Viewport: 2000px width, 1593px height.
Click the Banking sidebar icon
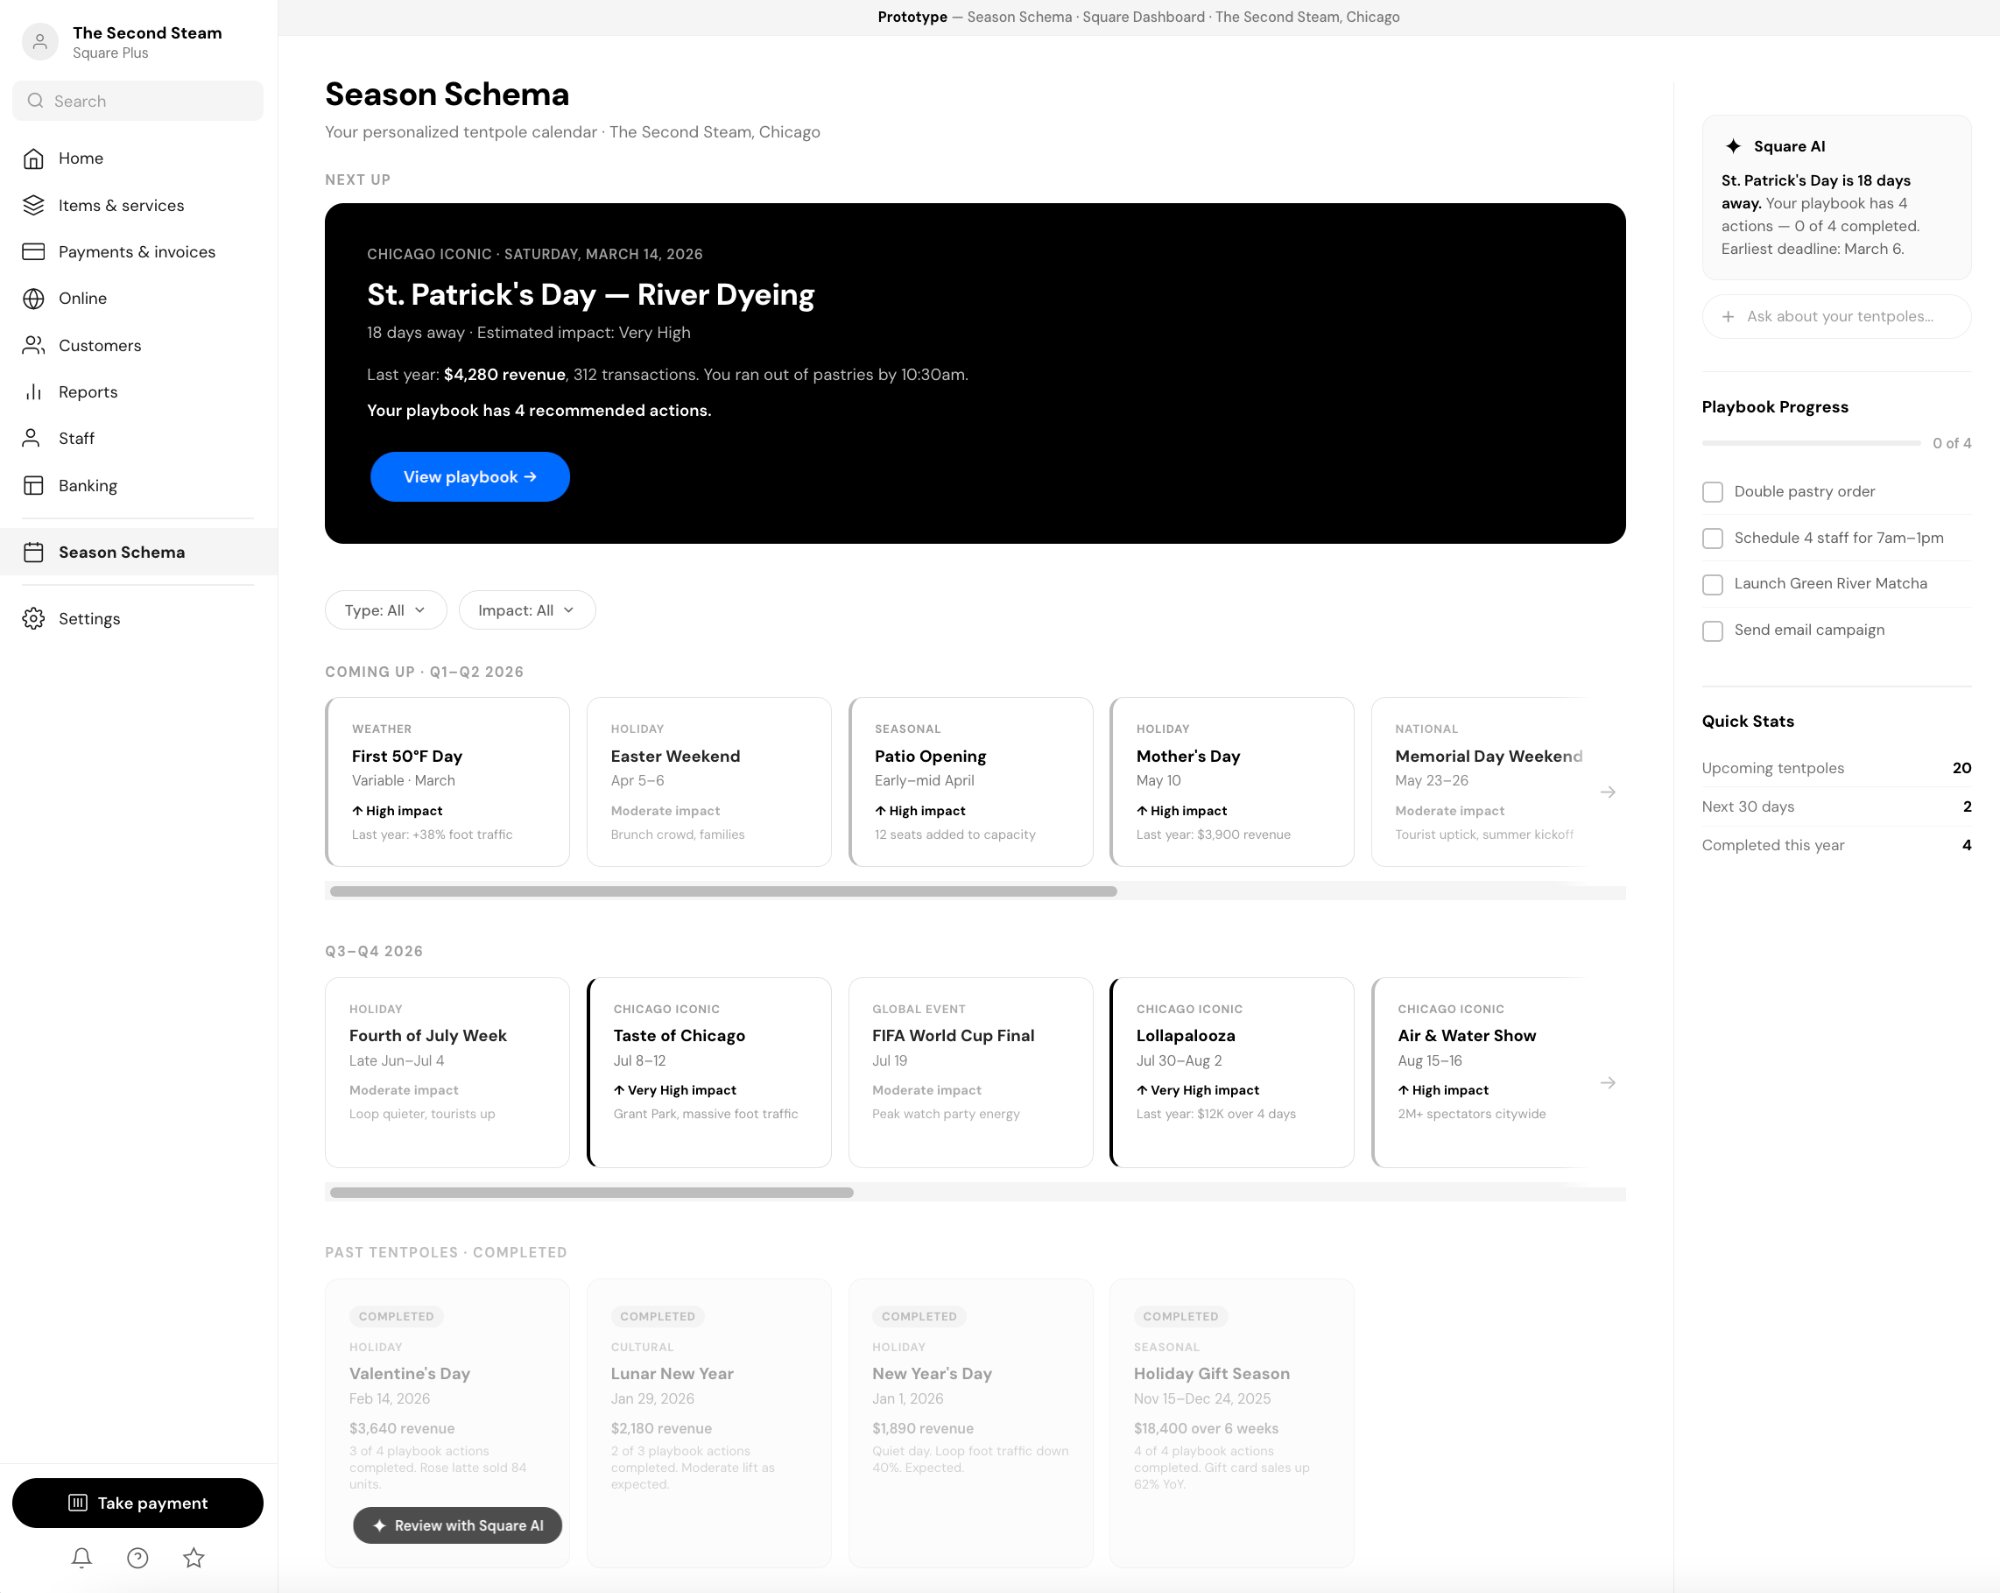tap(33, 485)
